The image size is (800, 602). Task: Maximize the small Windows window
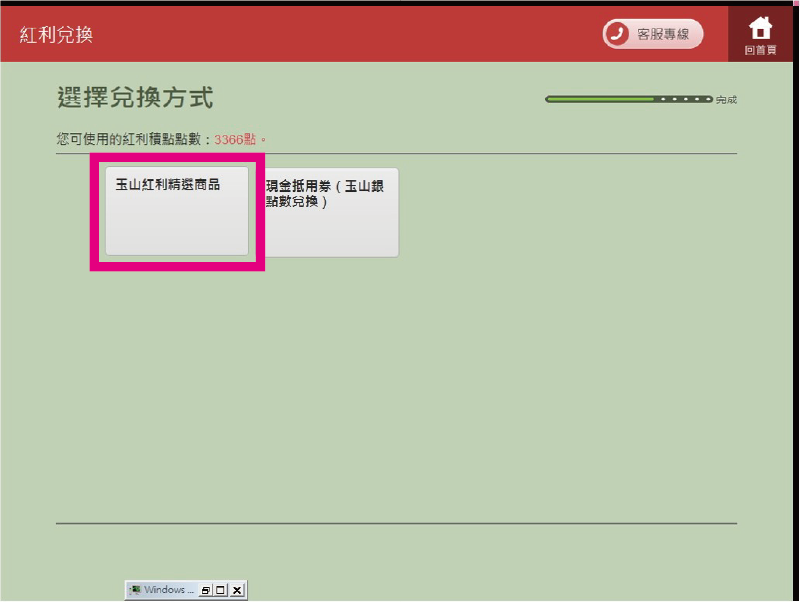pos(220,590)
